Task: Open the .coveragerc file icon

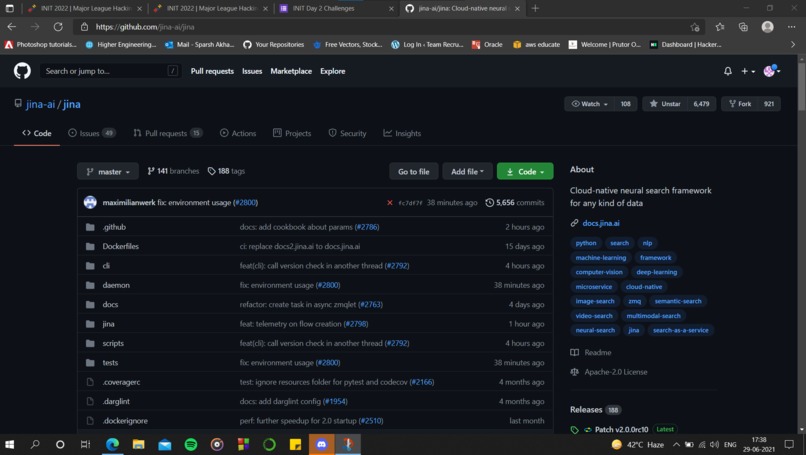Action: [x=90, y=382]
